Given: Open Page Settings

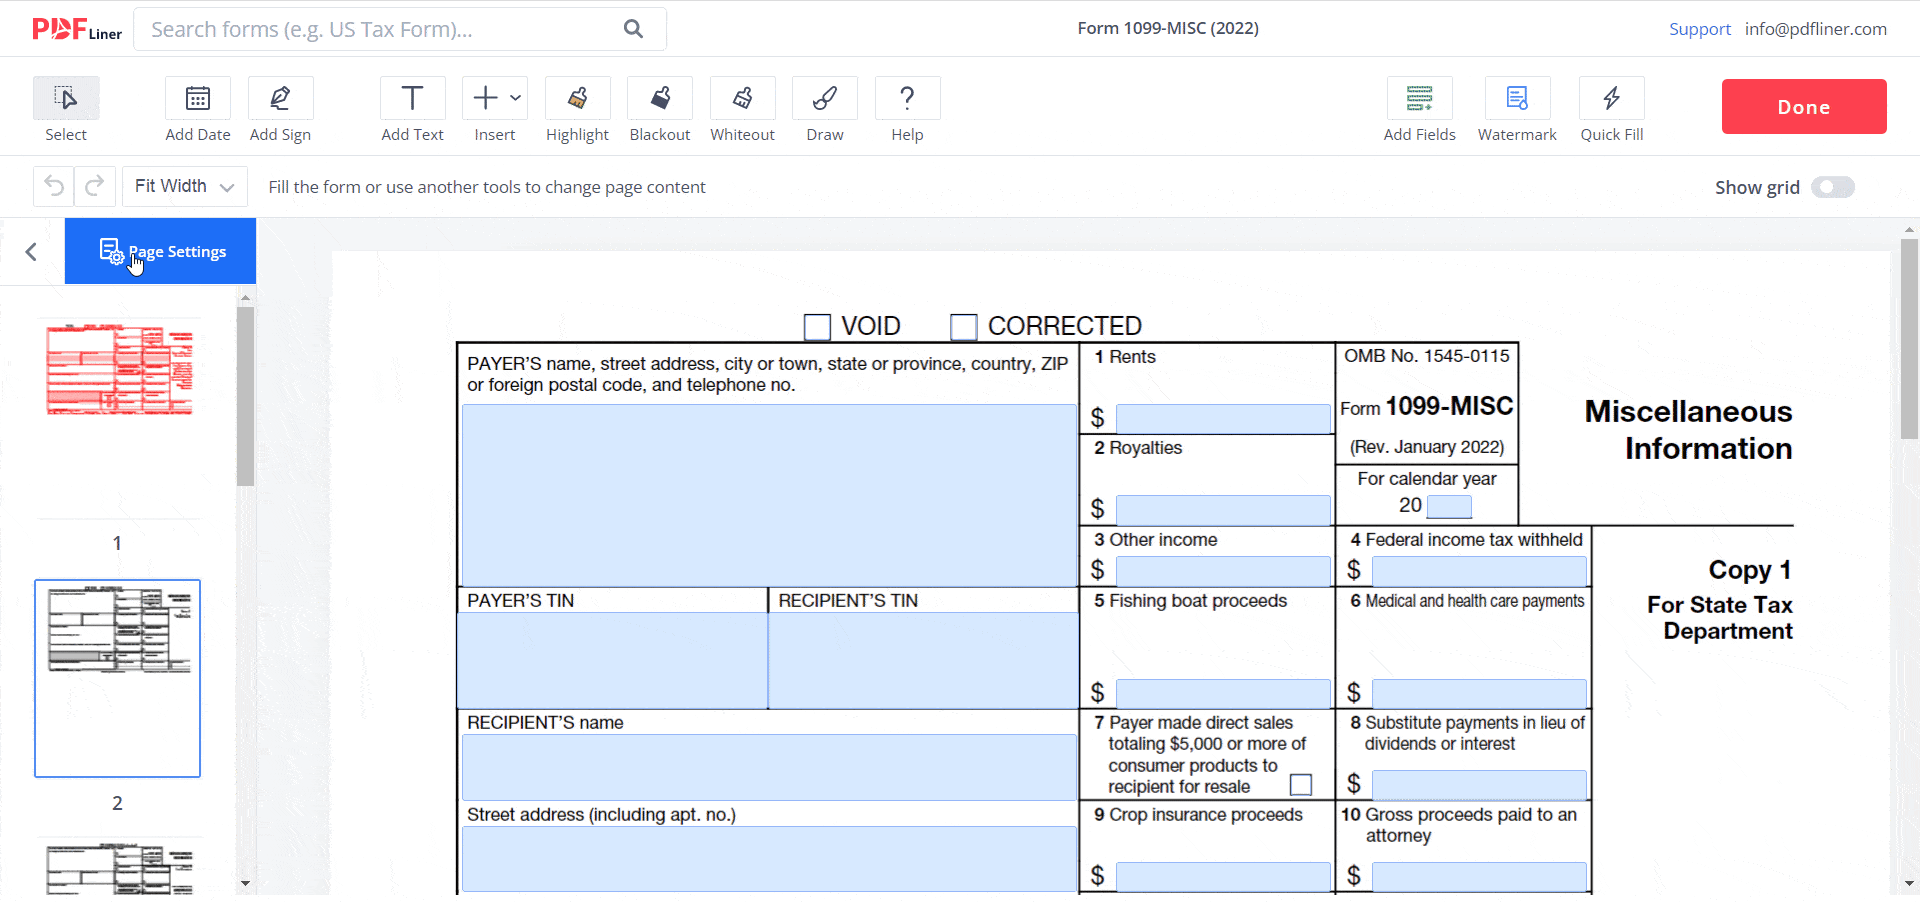Looking at the screenshot, I should [161, 251].
